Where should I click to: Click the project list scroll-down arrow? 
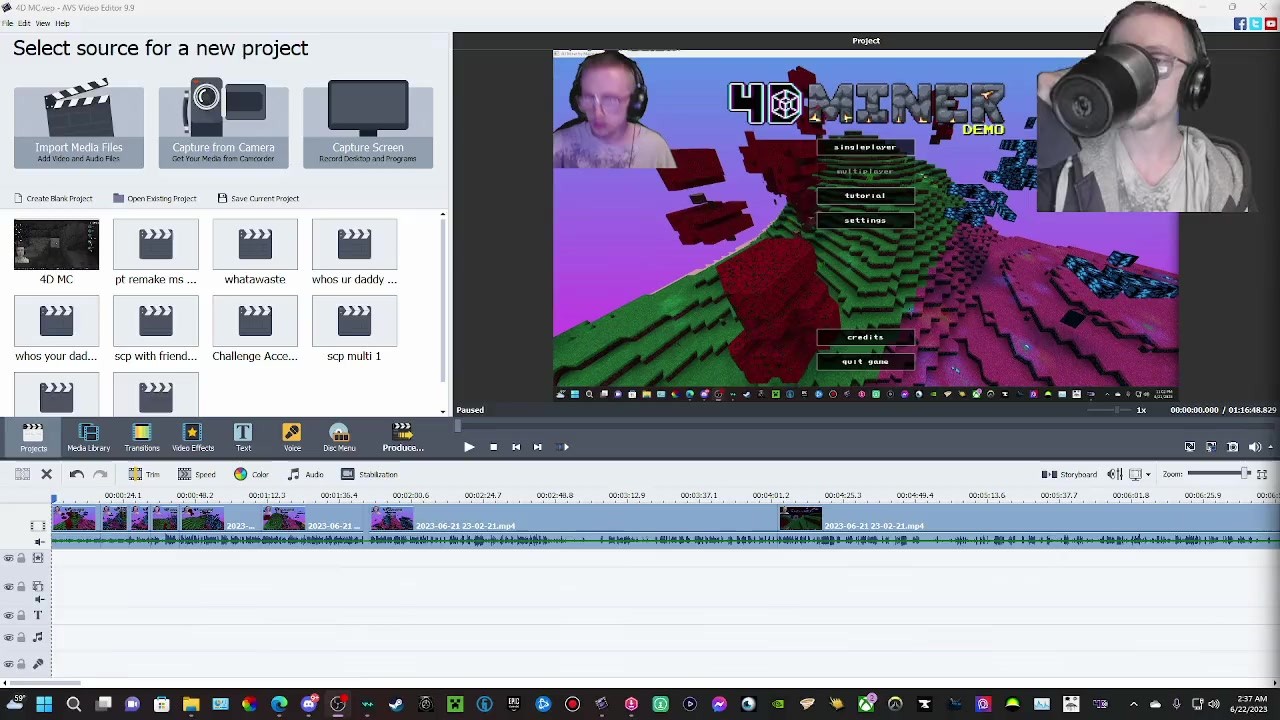443,411
